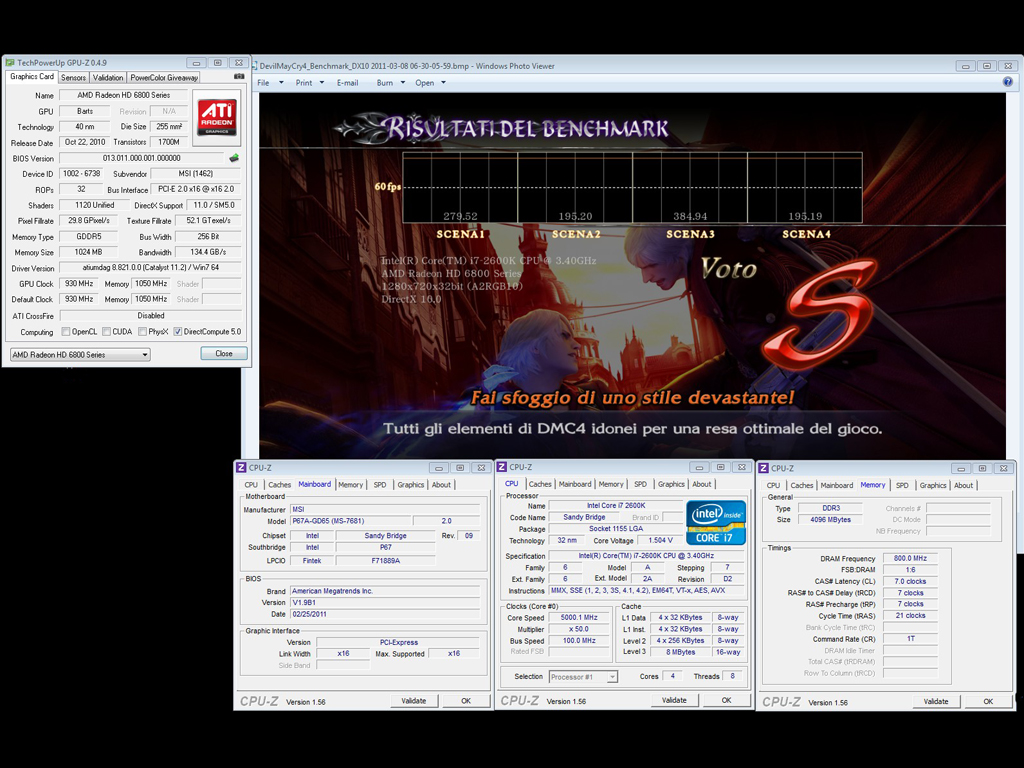This screenshot has width=1024, height=768.
Task: Open the Caches tab in the middle CPU-Z window
Action: [x=540, y=484]
